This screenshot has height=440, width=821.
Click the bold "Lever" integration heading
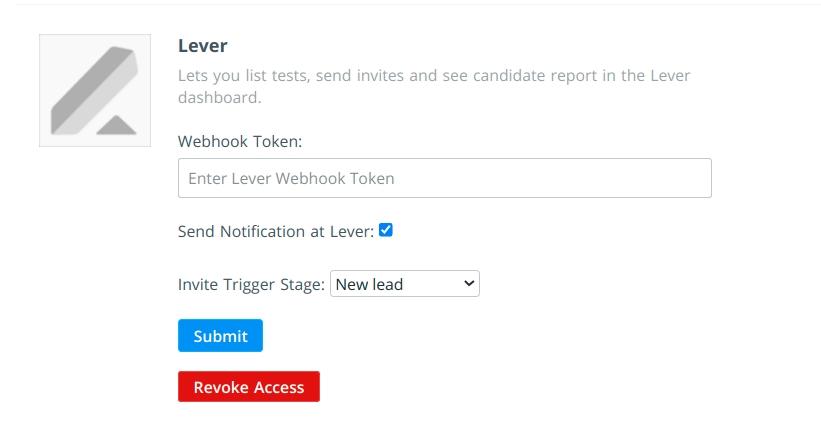pos(203,46)
